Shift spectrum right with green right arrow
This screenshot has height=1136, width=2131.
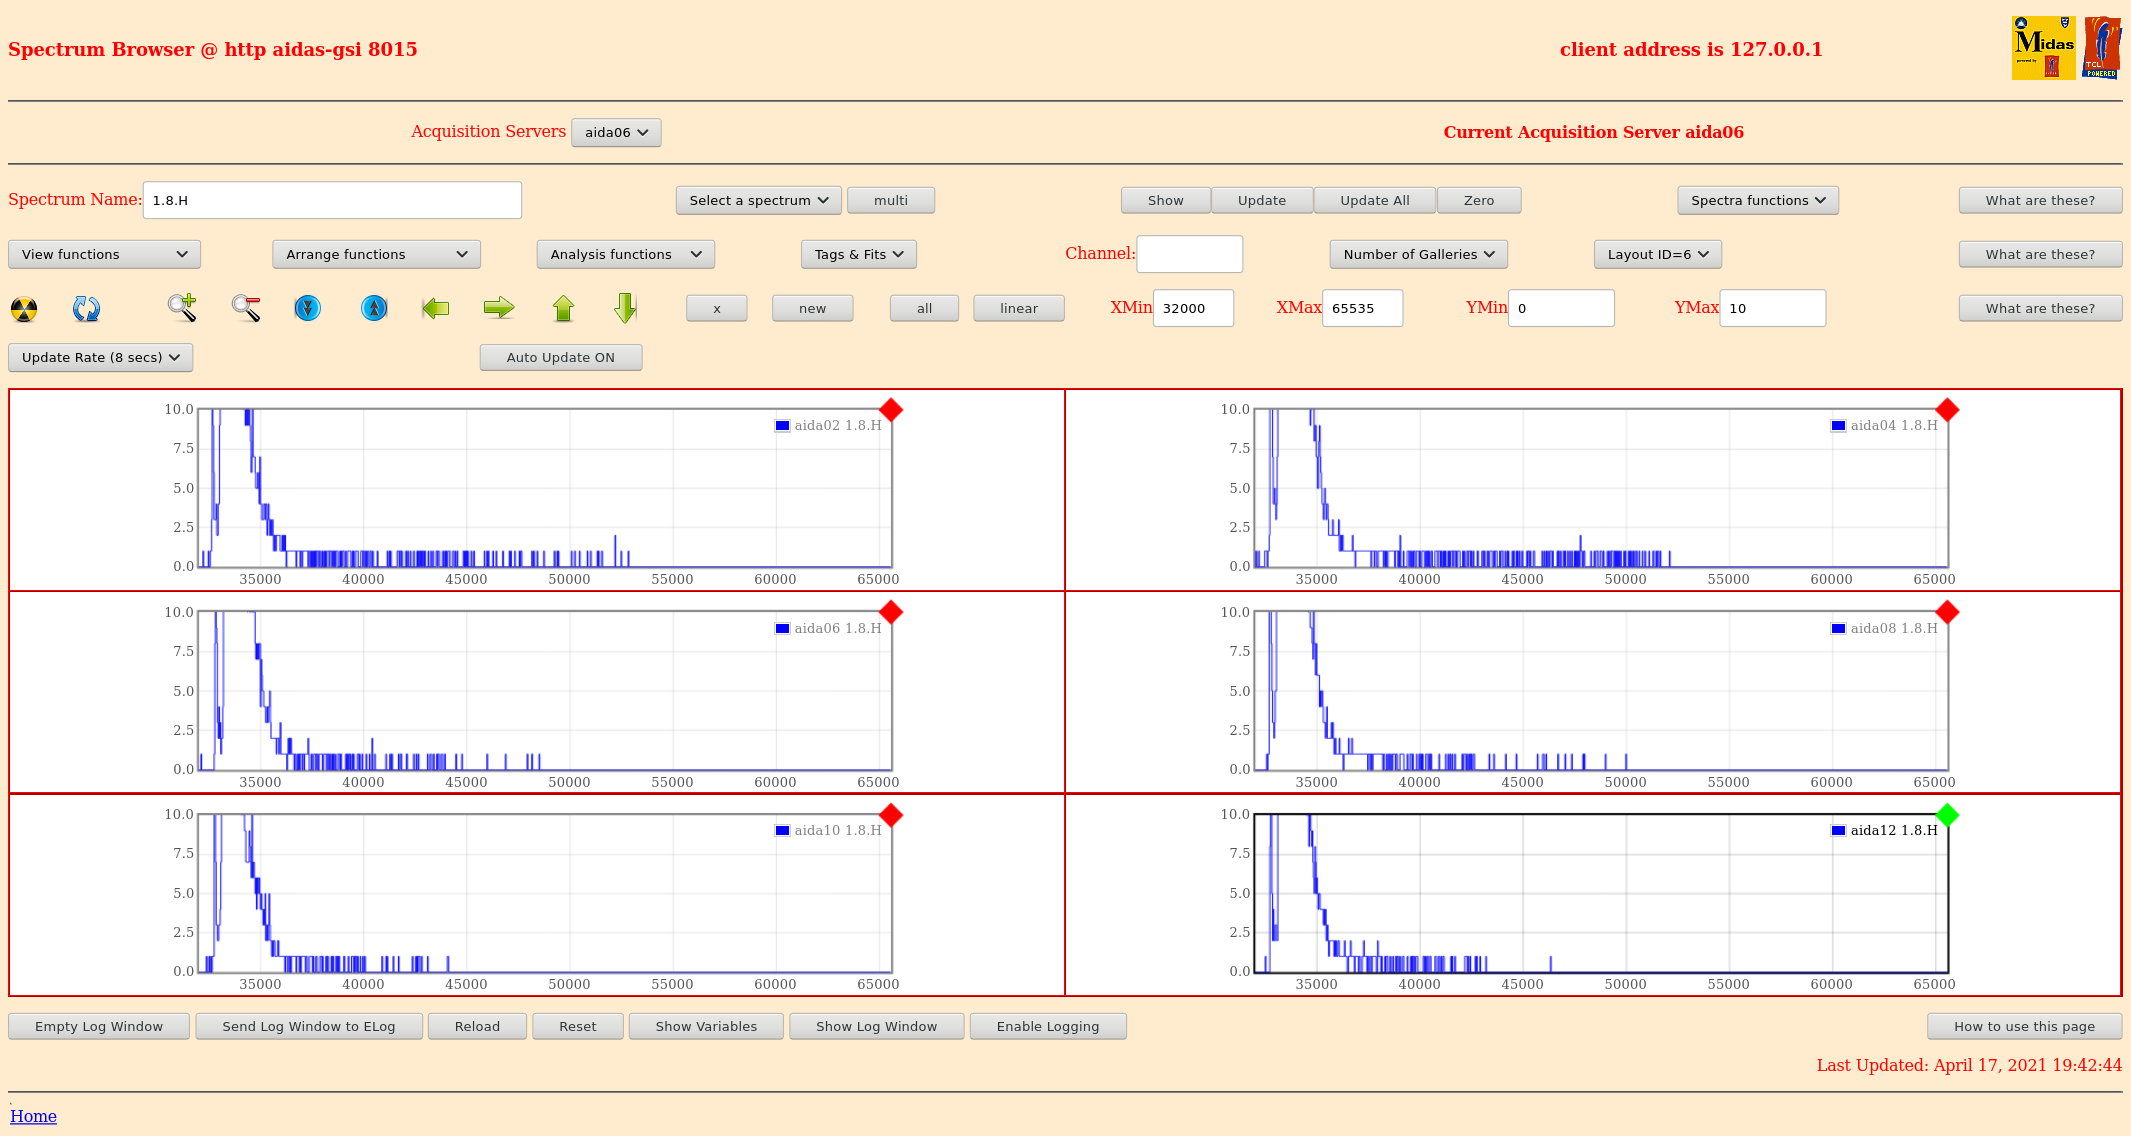(x=499, y=308)
